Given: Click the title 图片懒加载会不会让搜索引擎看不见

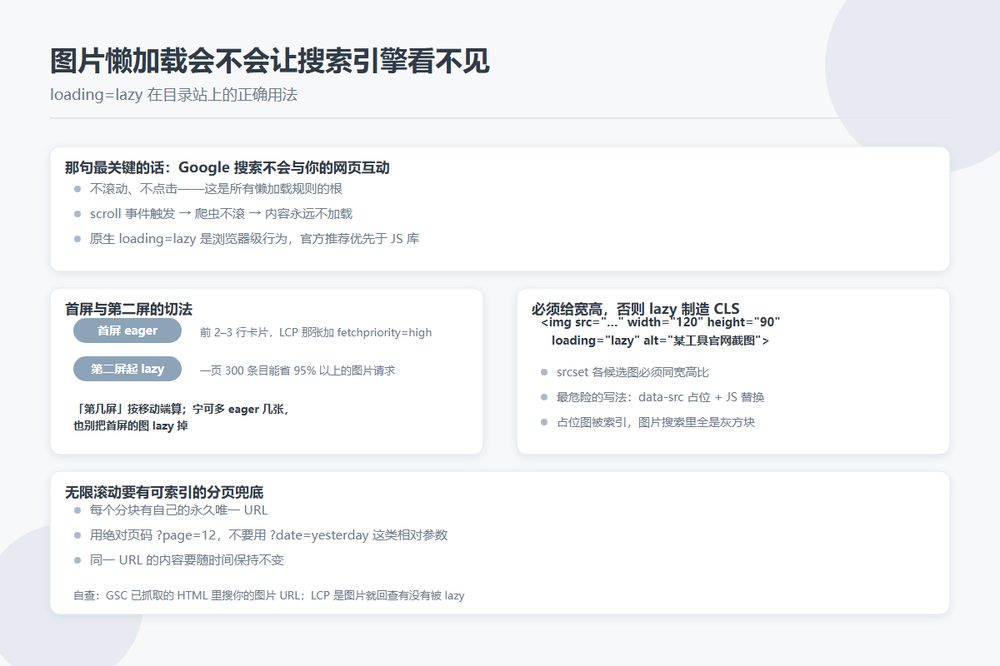Looking at the screenshot, I should 270,61.
